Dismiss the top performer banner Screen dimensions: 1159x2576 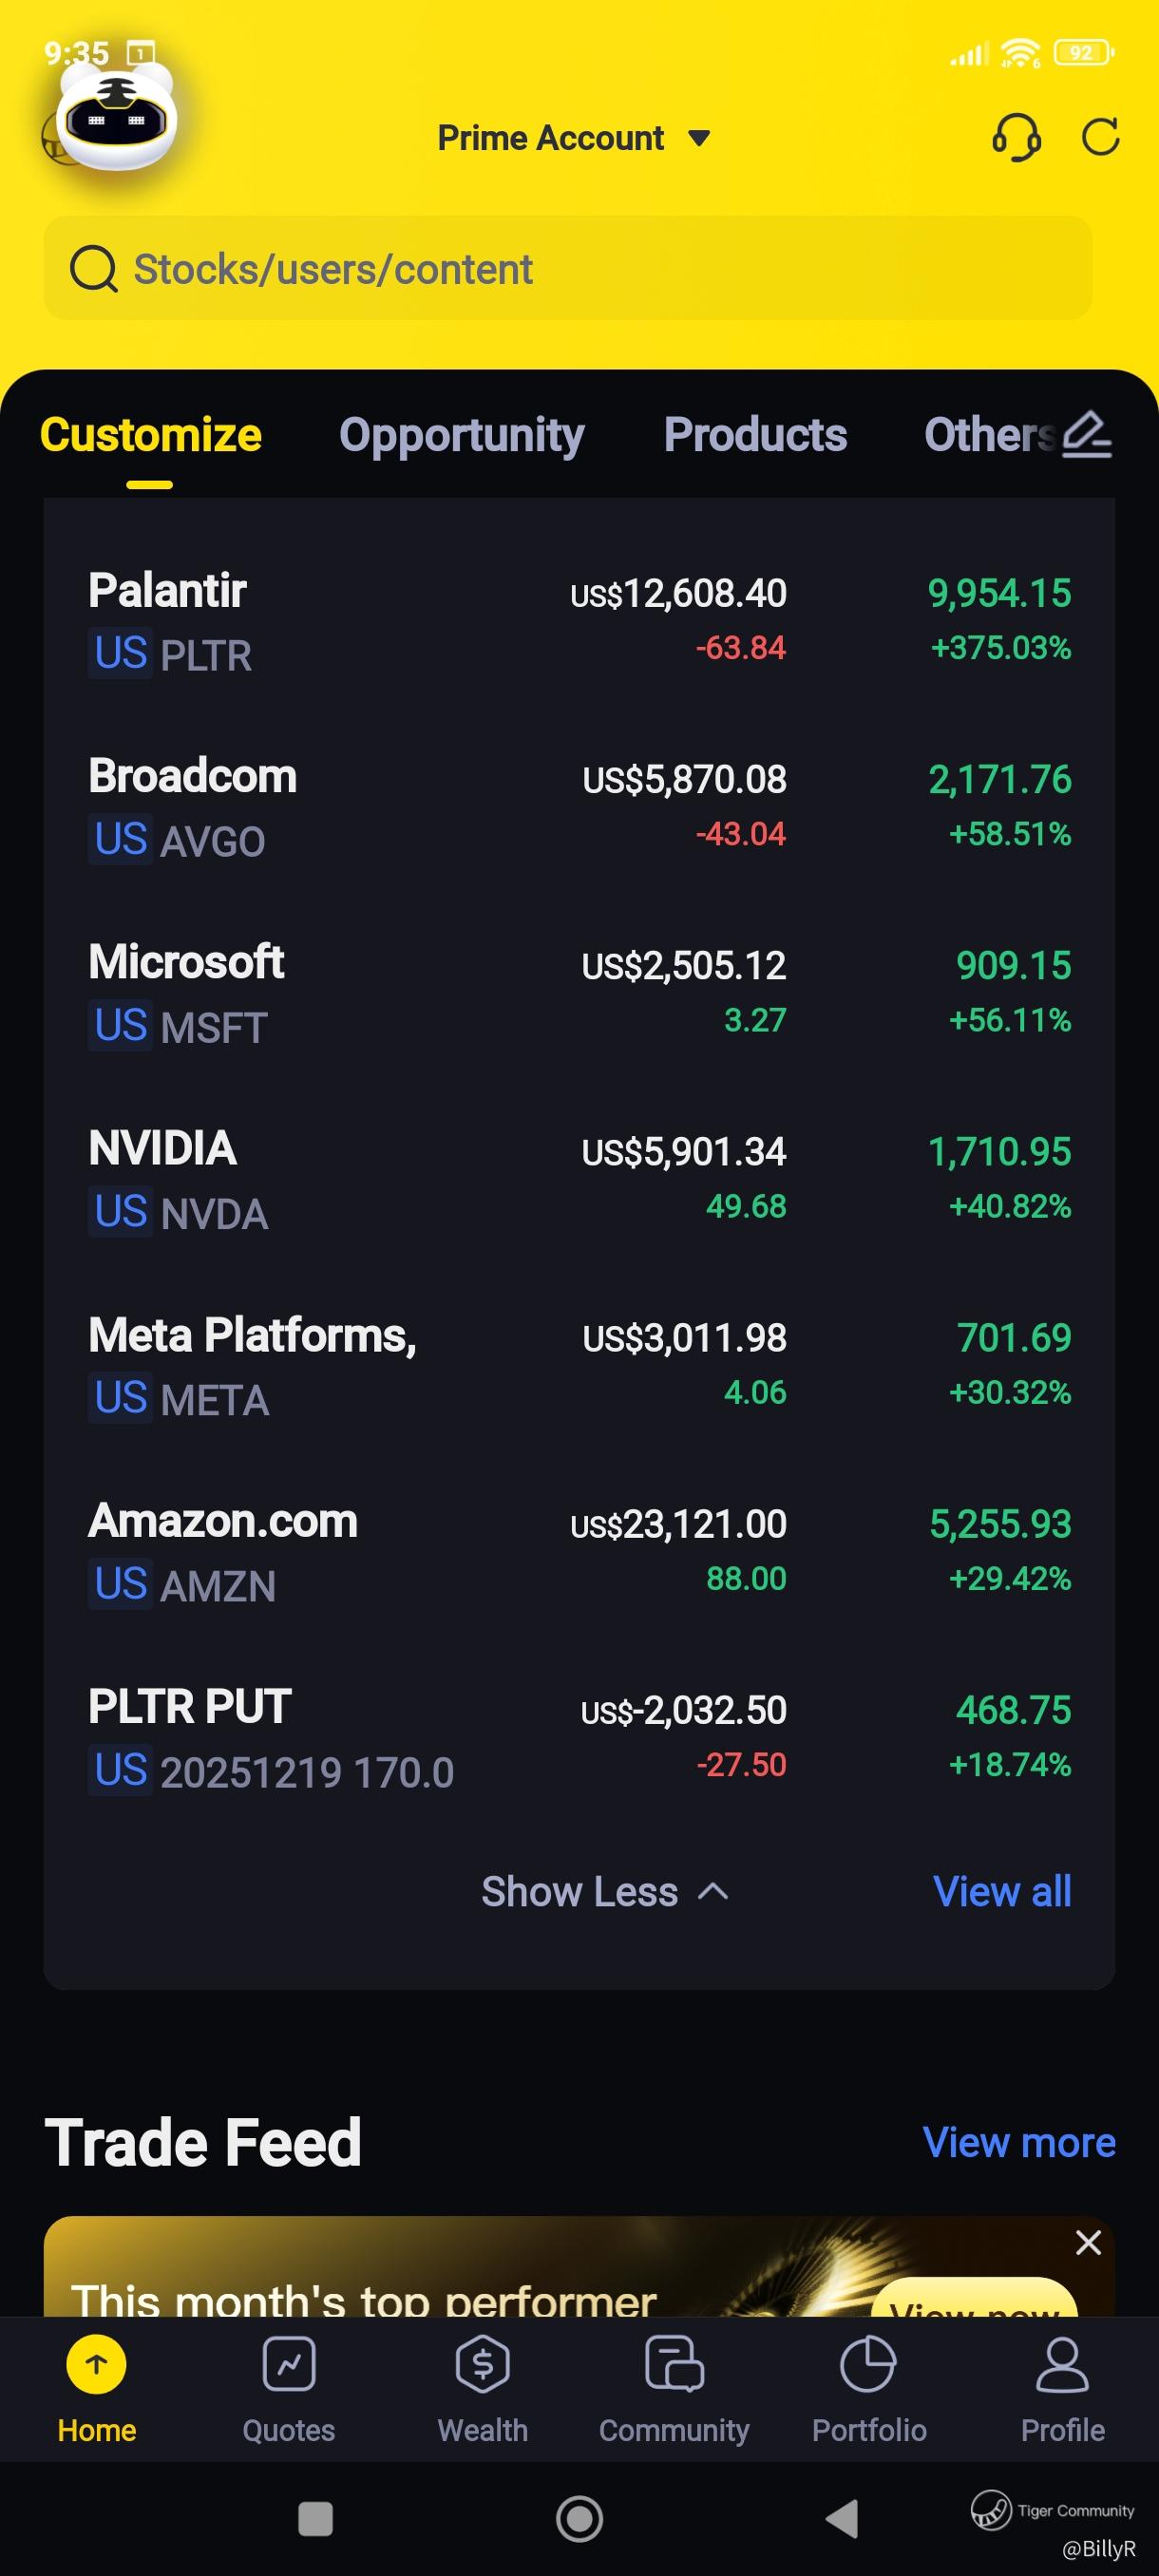1088,2243
